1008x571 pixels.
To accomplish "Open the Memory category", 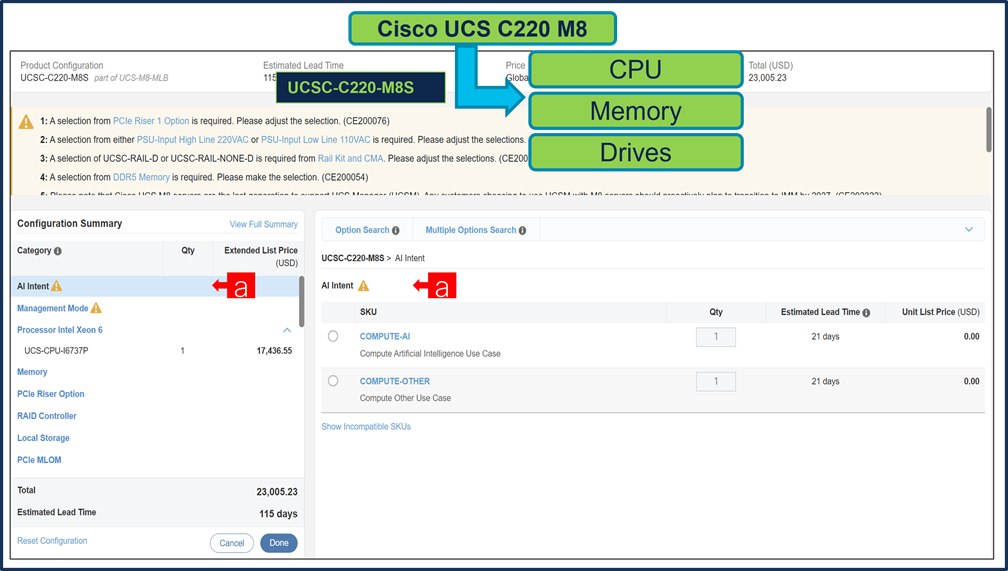I will (x=32, y=372).
